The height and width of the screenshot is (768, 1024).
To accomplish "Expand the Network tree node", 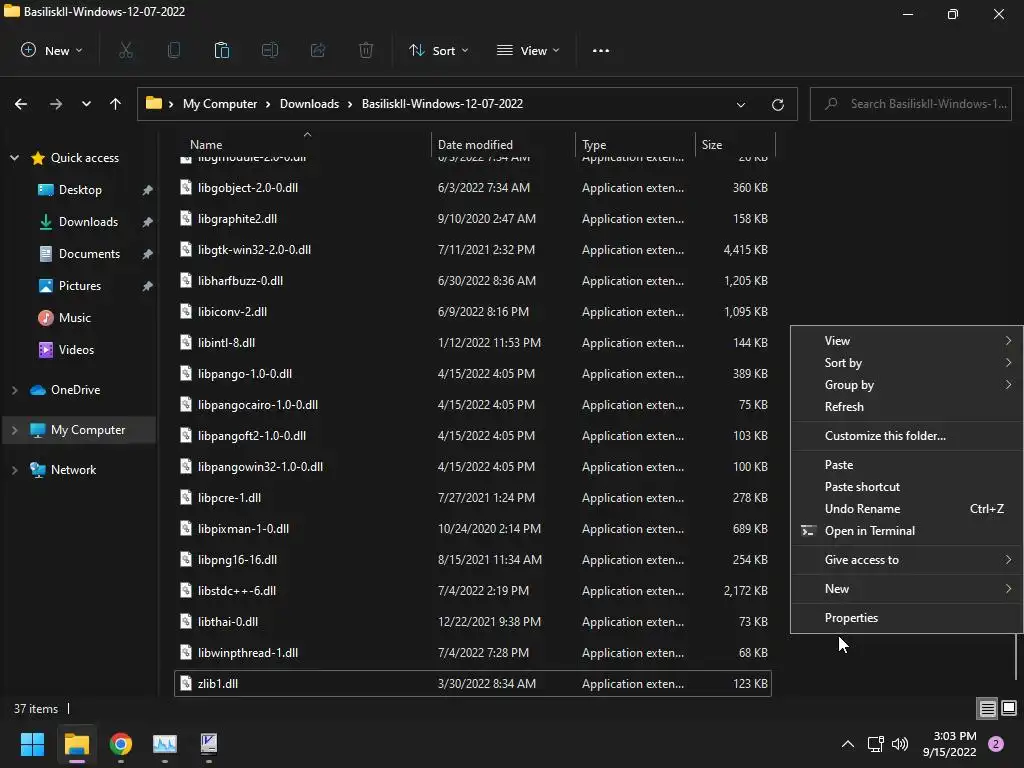I will coord(14,470).
